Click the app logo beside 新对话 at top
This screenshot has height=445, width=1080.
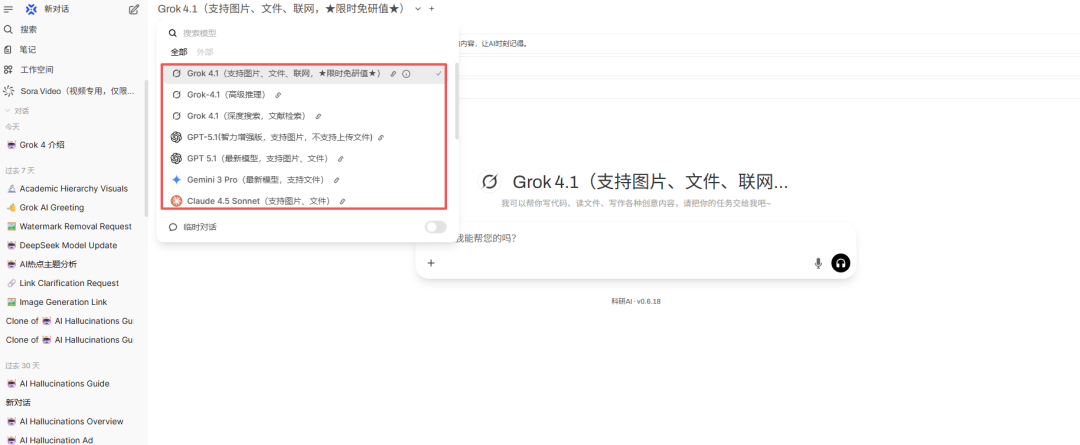point(31,10)
